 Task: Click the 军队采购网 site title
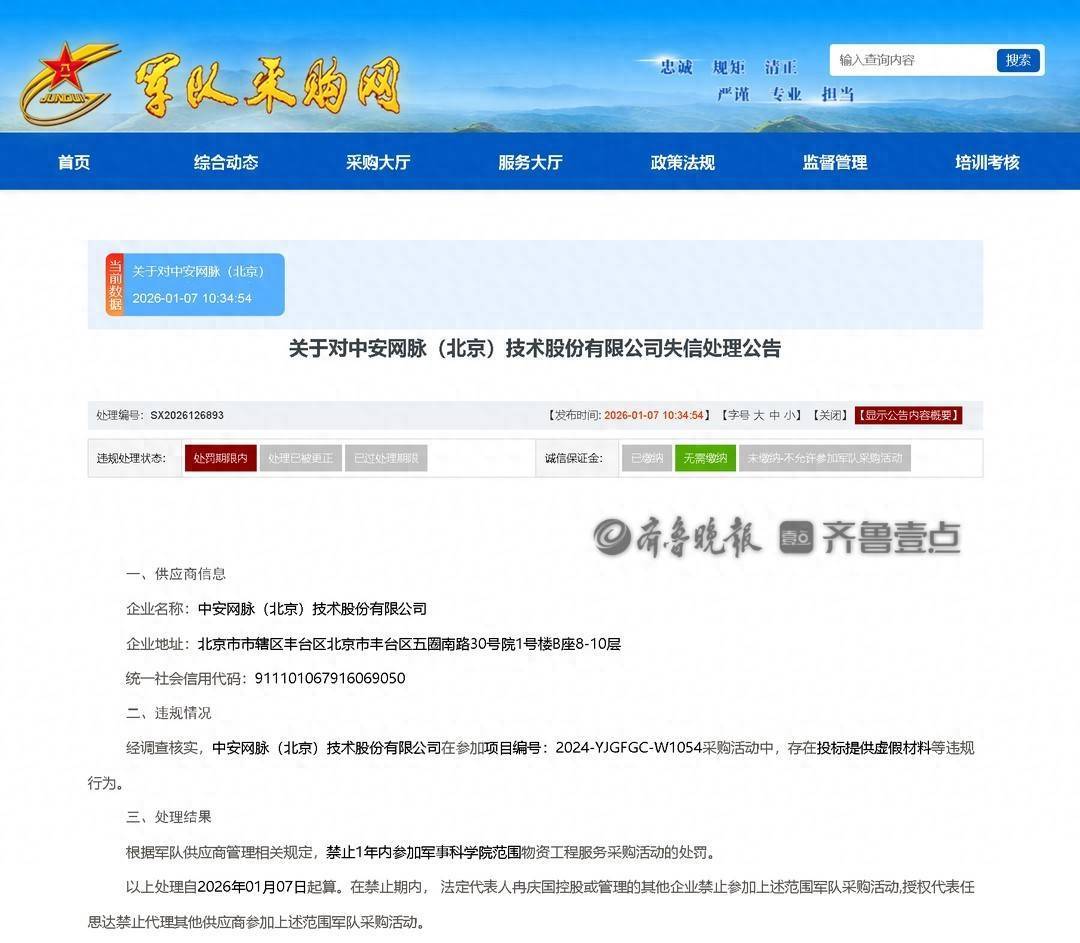pos(268,86)
